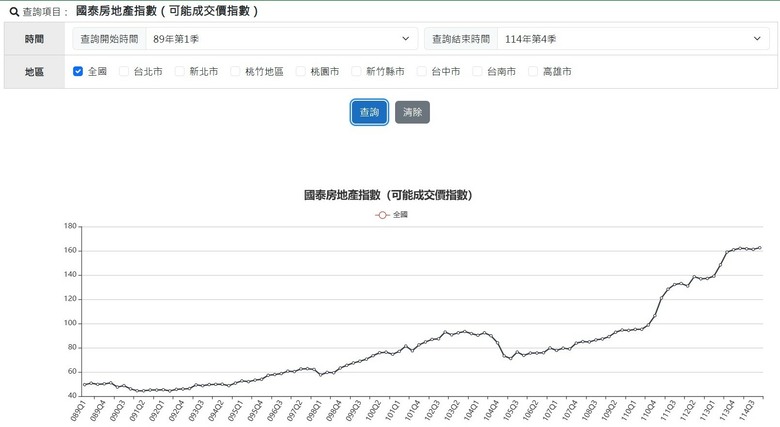Click the 地區 row label
Viewport: 780px width, 427px height.
pyautogui.click(x=34, y=72)
